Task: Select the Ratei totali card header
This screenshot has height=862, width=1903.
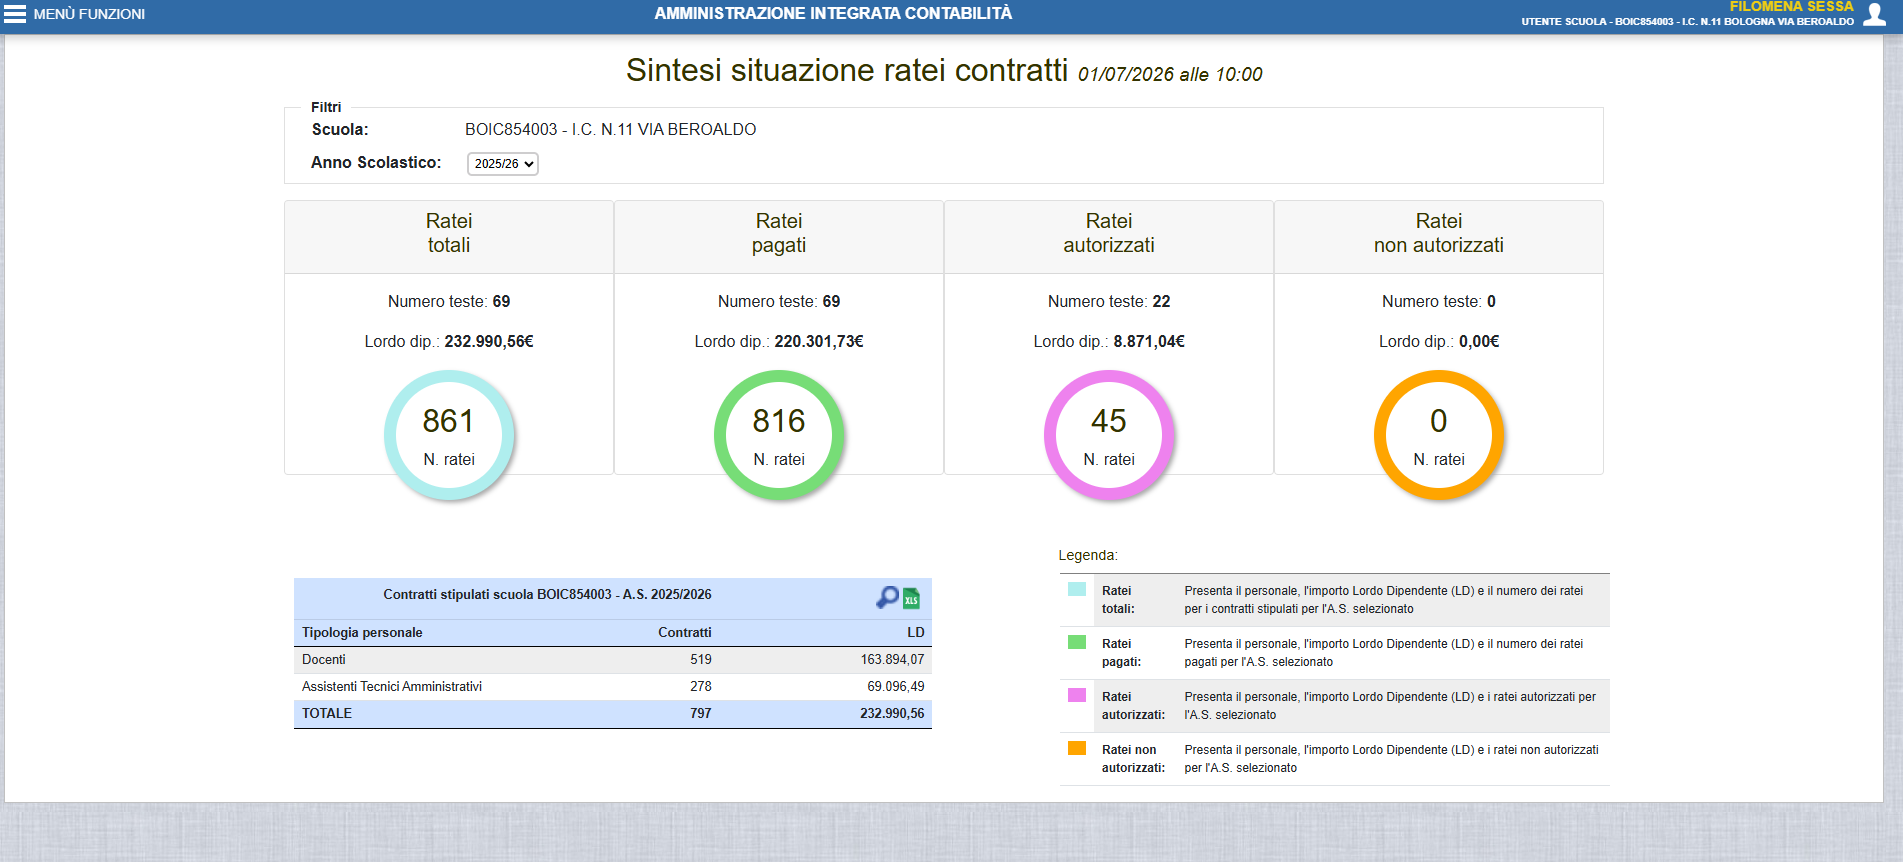Action: point(449,237)
